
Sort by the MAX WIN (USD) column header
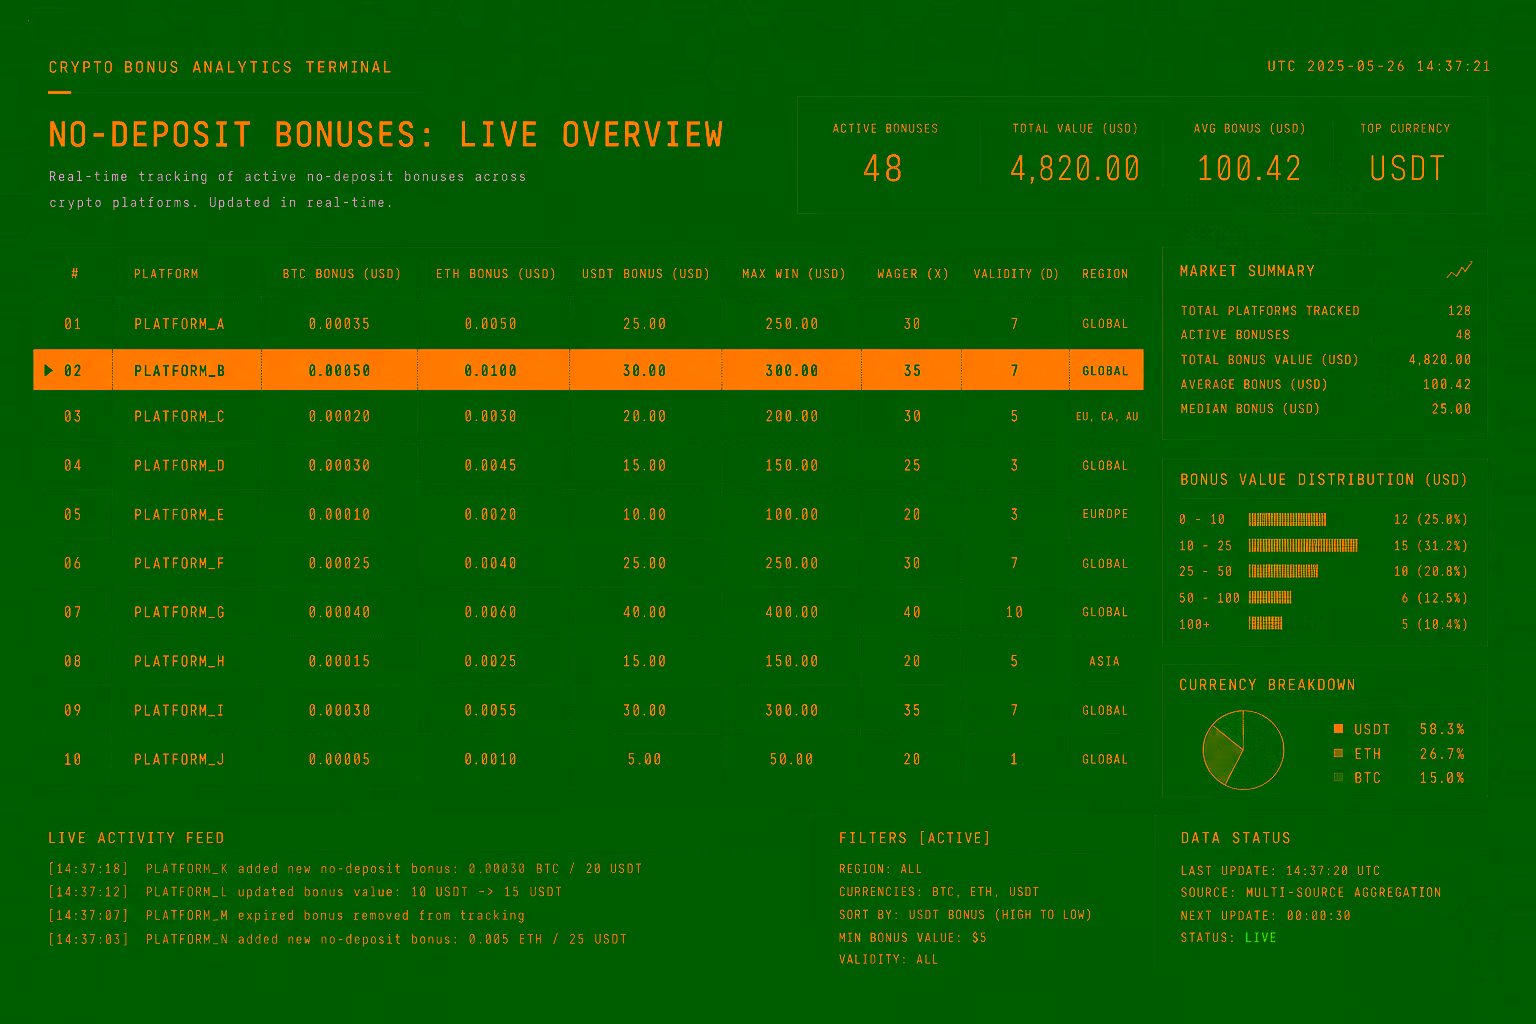pos(794,274)
